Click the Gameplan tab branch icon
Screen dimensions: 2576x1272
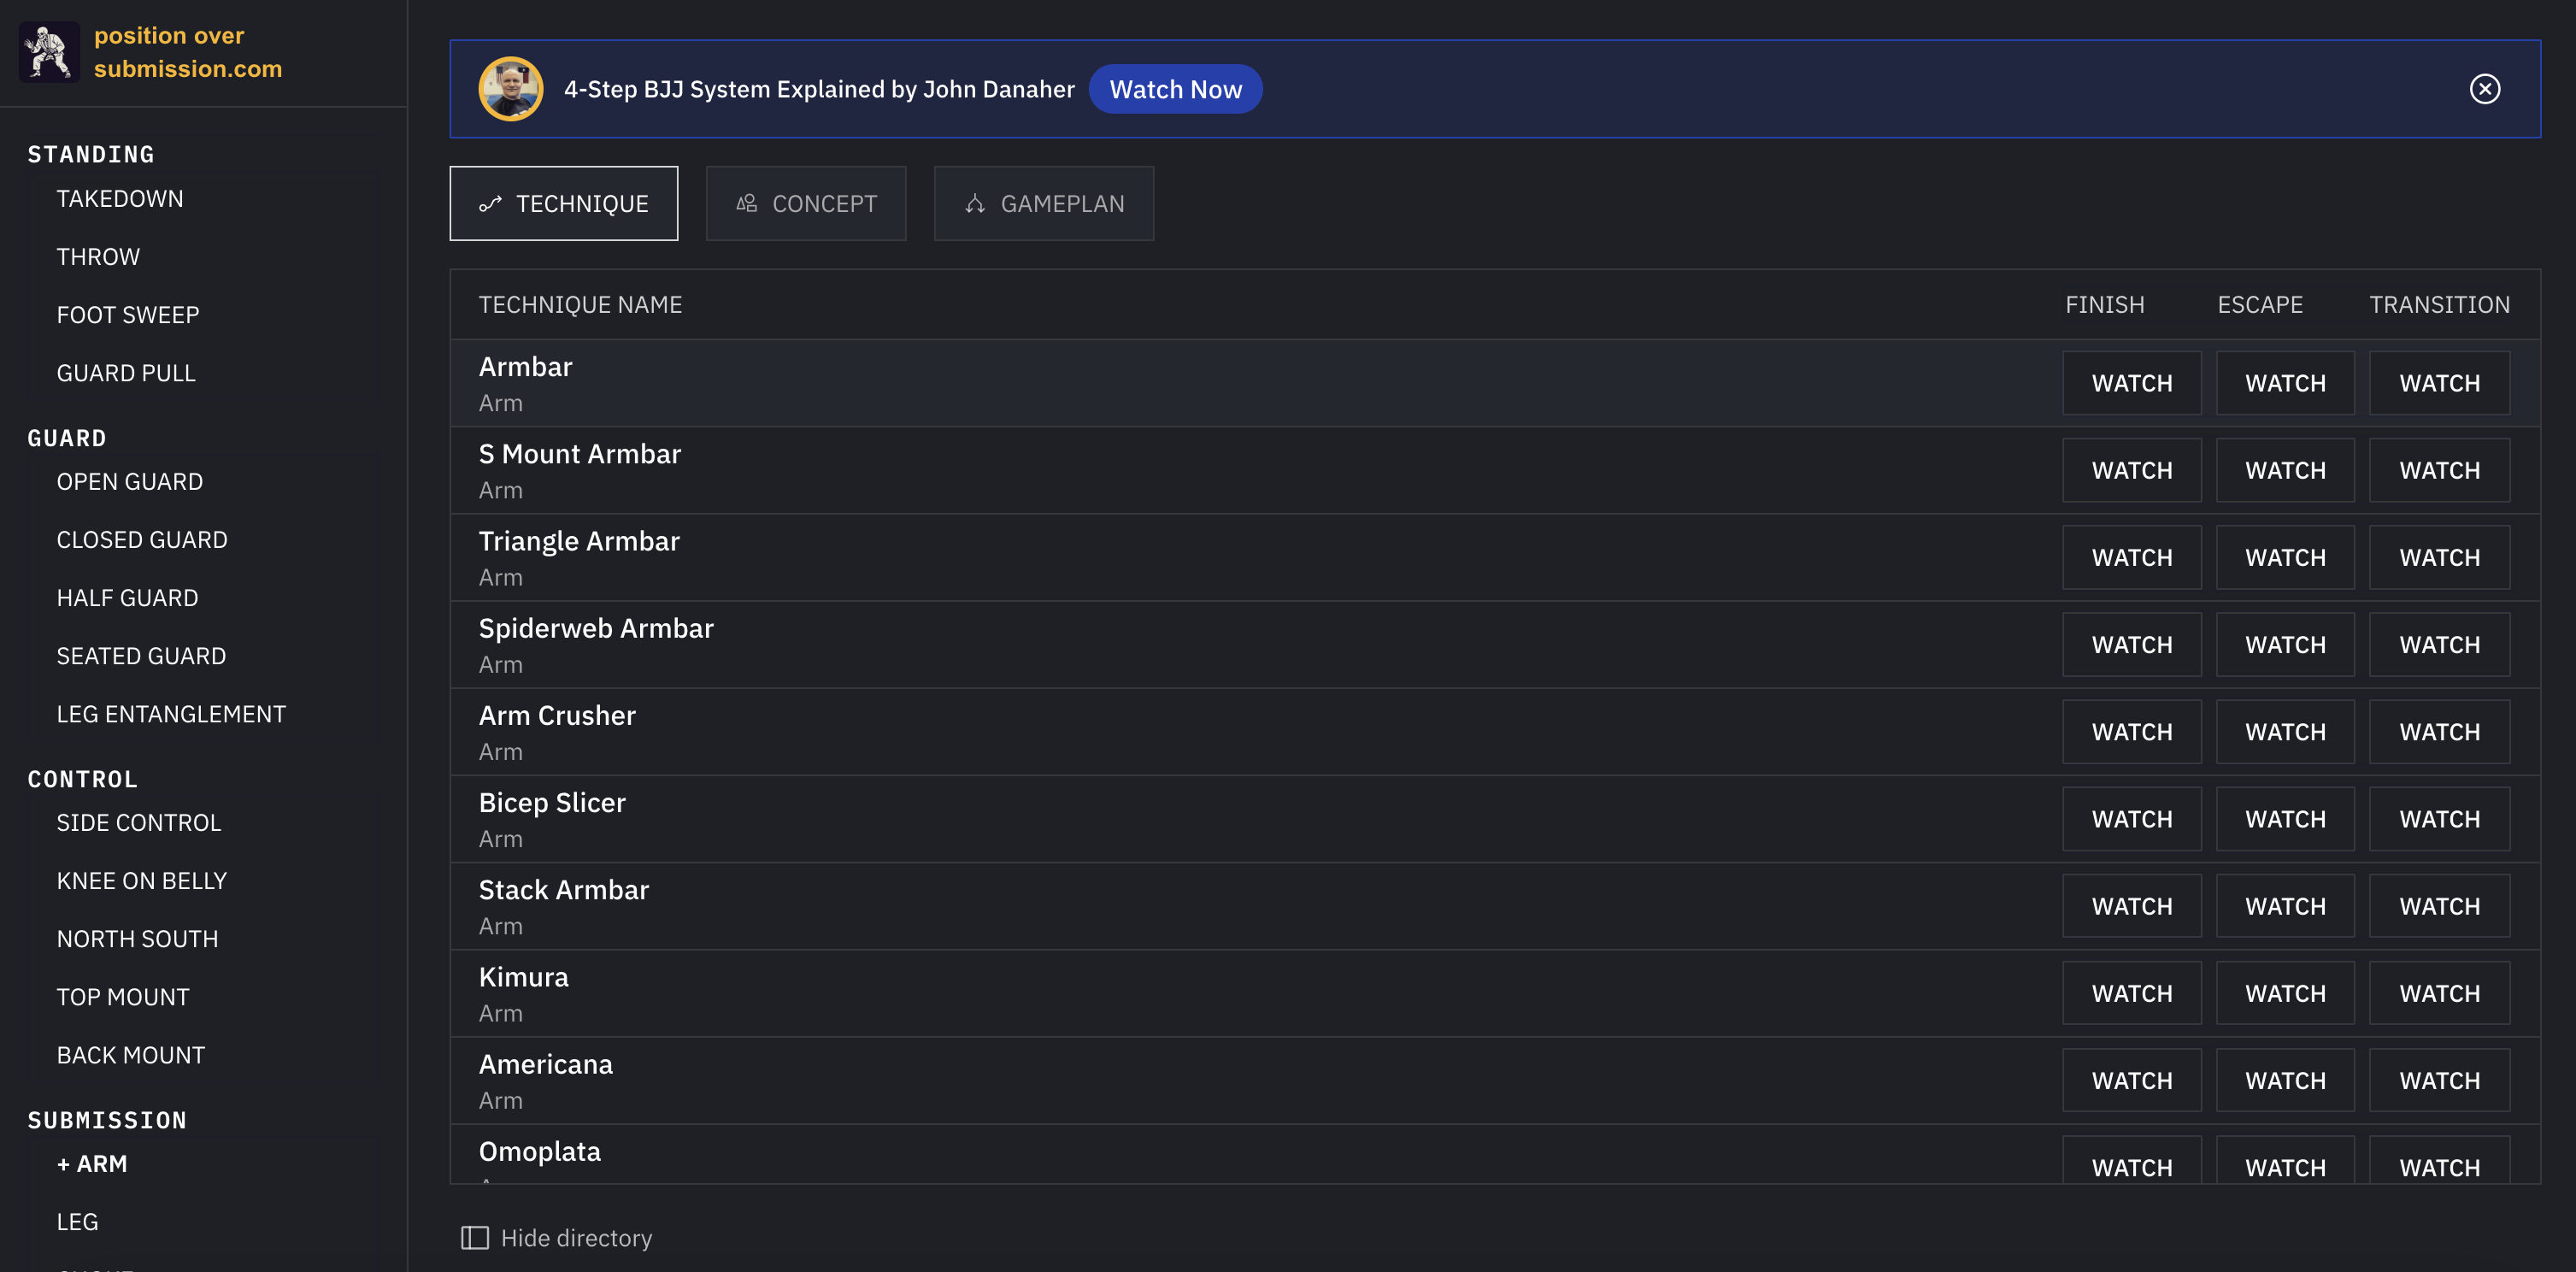click(x=975, y=204)
